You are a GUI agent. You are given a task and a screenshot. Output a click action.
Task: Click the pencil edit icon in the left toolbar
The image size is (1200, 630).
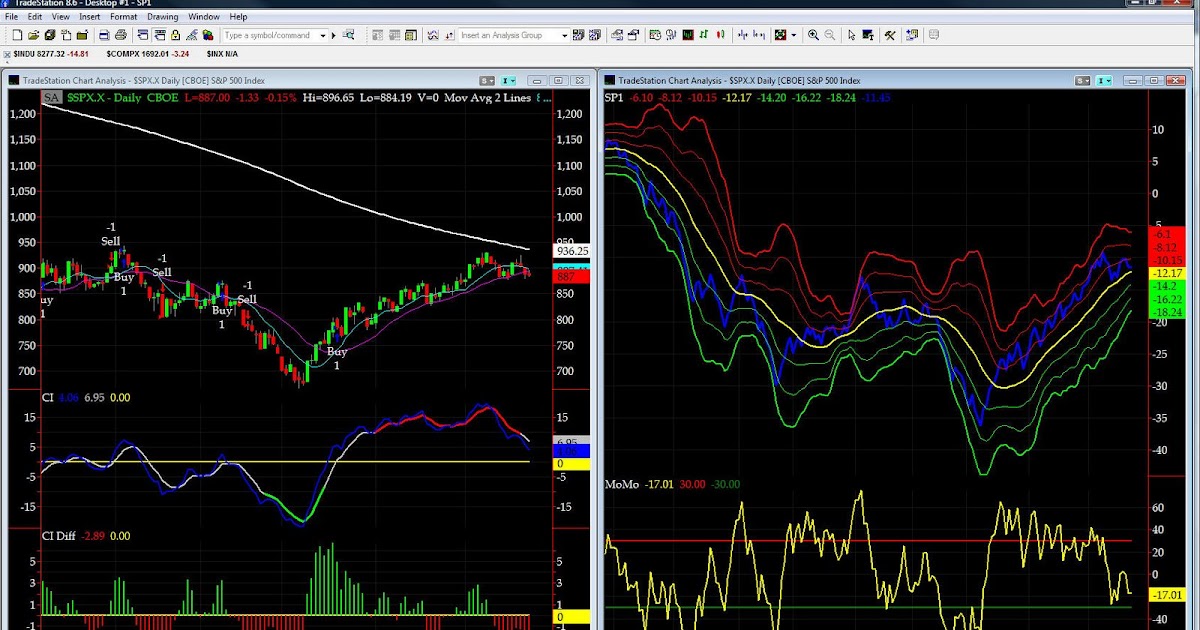pos(191,35)
